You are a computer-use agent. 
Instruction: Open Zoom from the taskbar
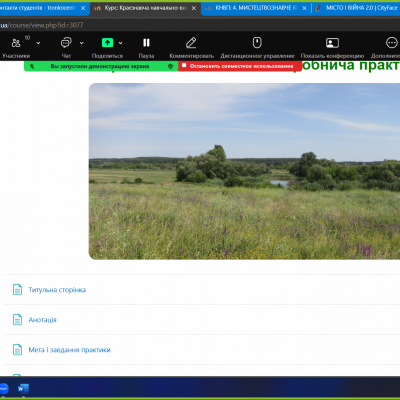pos(4,389)
